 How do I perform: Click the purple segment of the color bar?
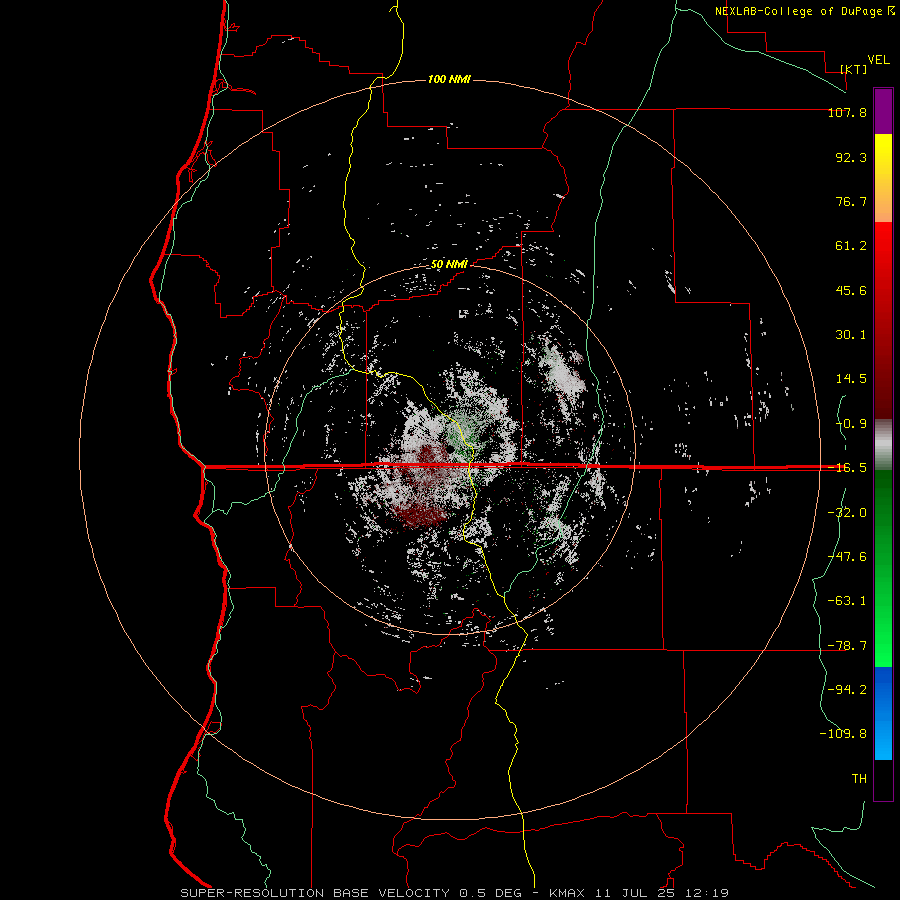(x=883, y=111)
